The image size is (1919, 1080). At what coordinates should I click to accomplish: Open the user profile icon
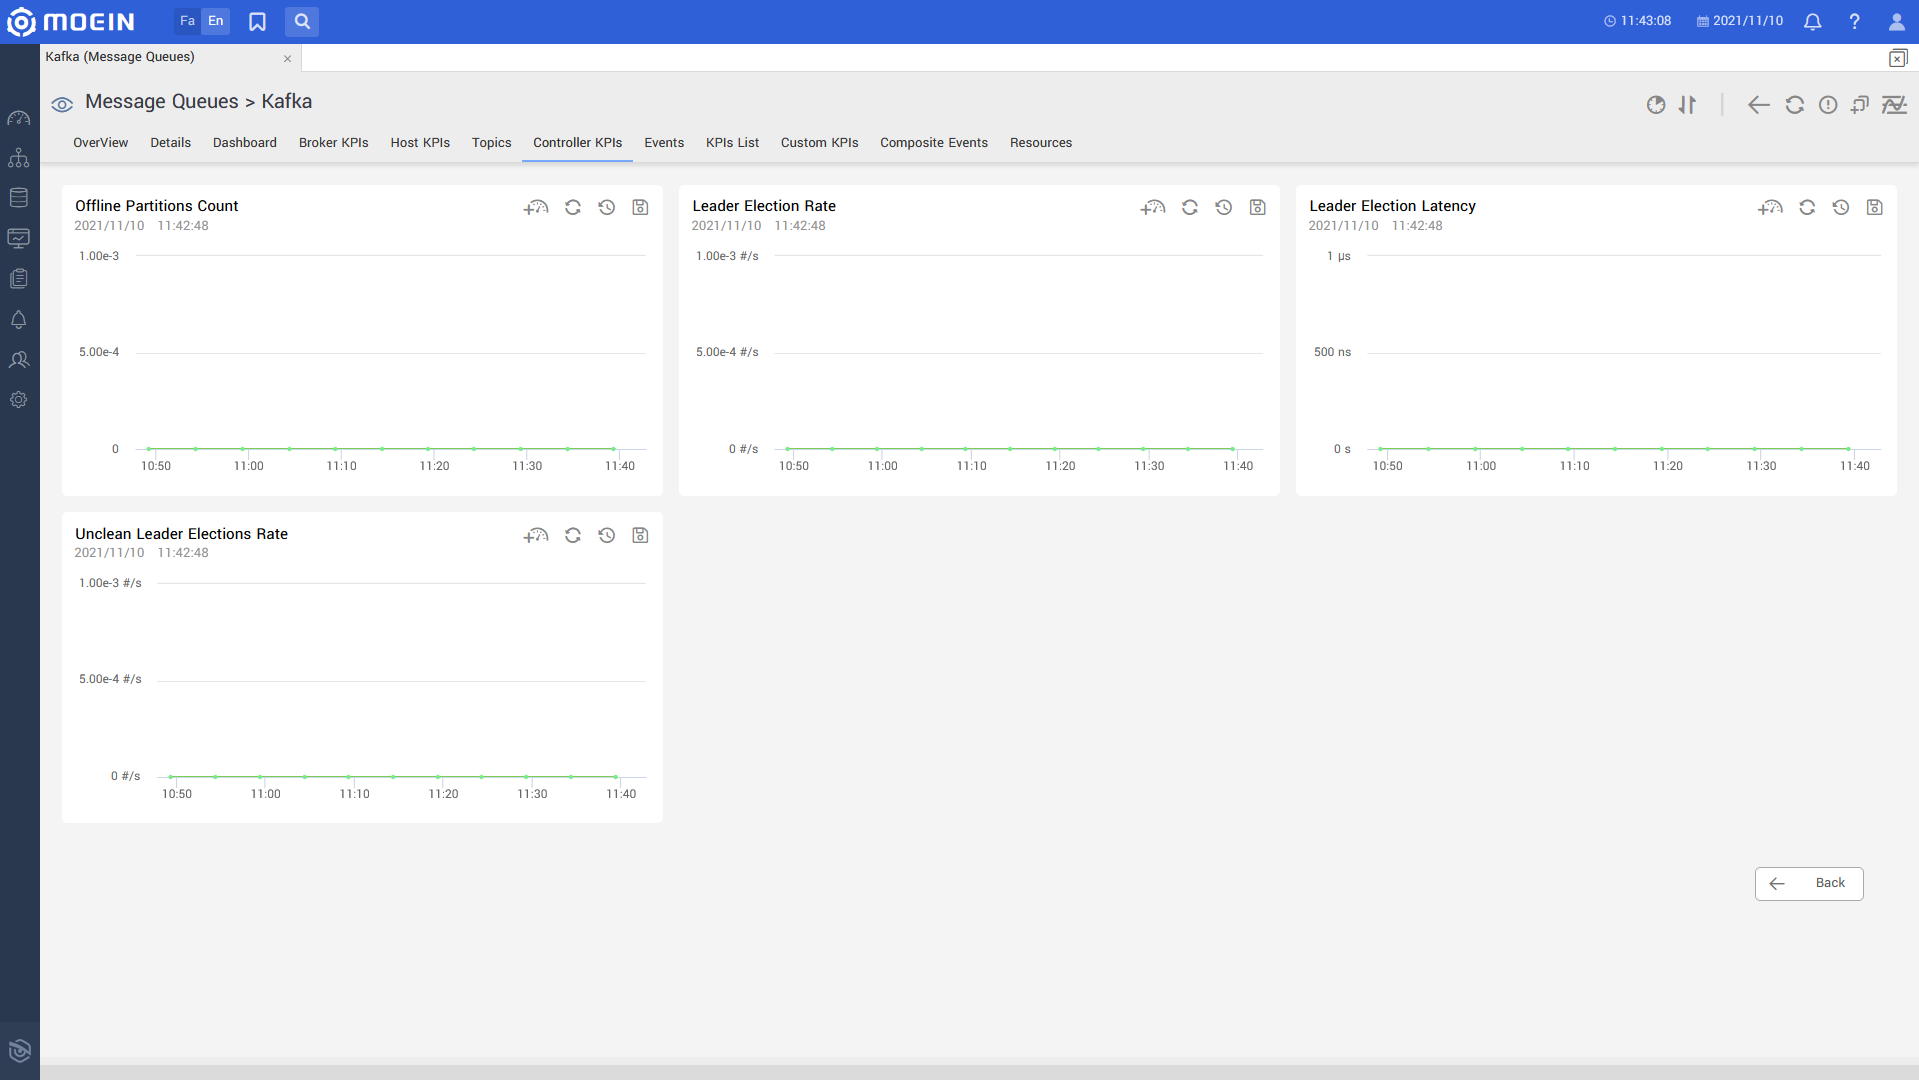tap(1896, 21)
